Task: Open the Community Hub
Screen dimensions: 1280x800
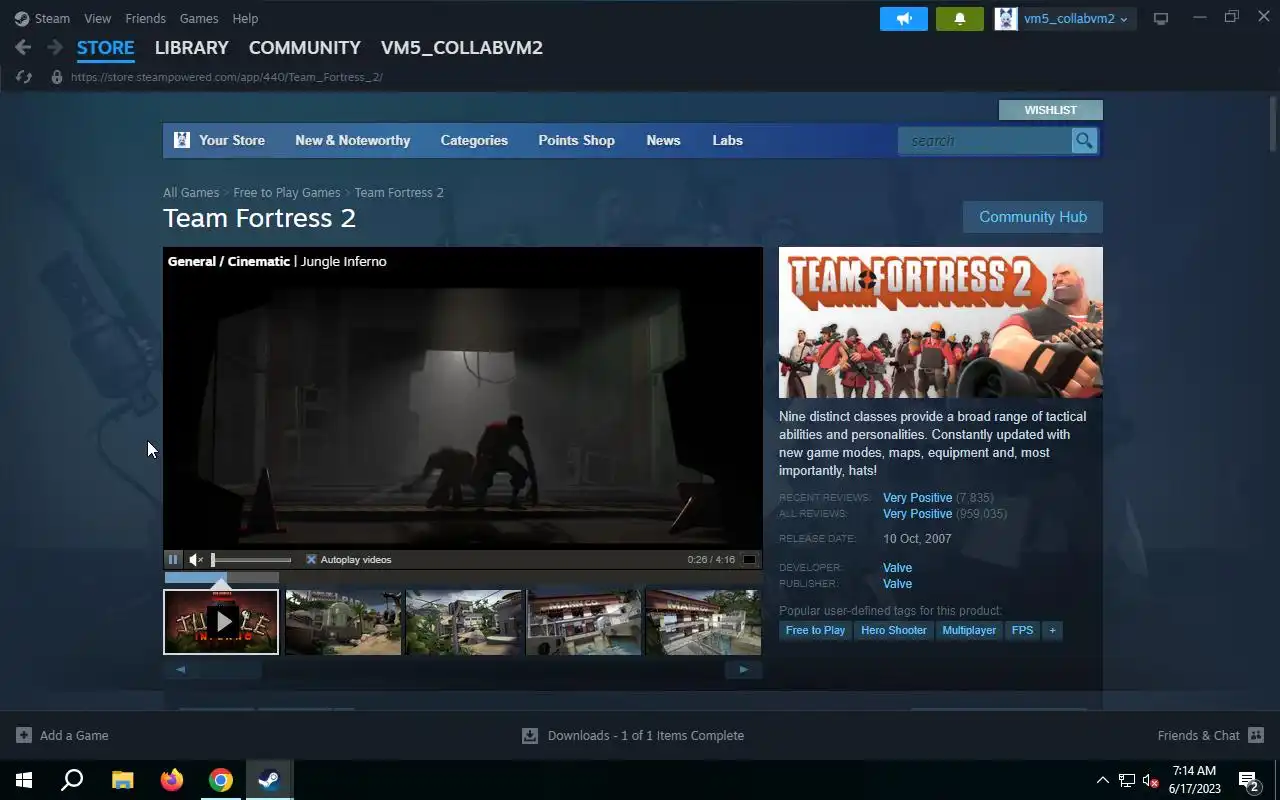Action: coord(1033,217)
